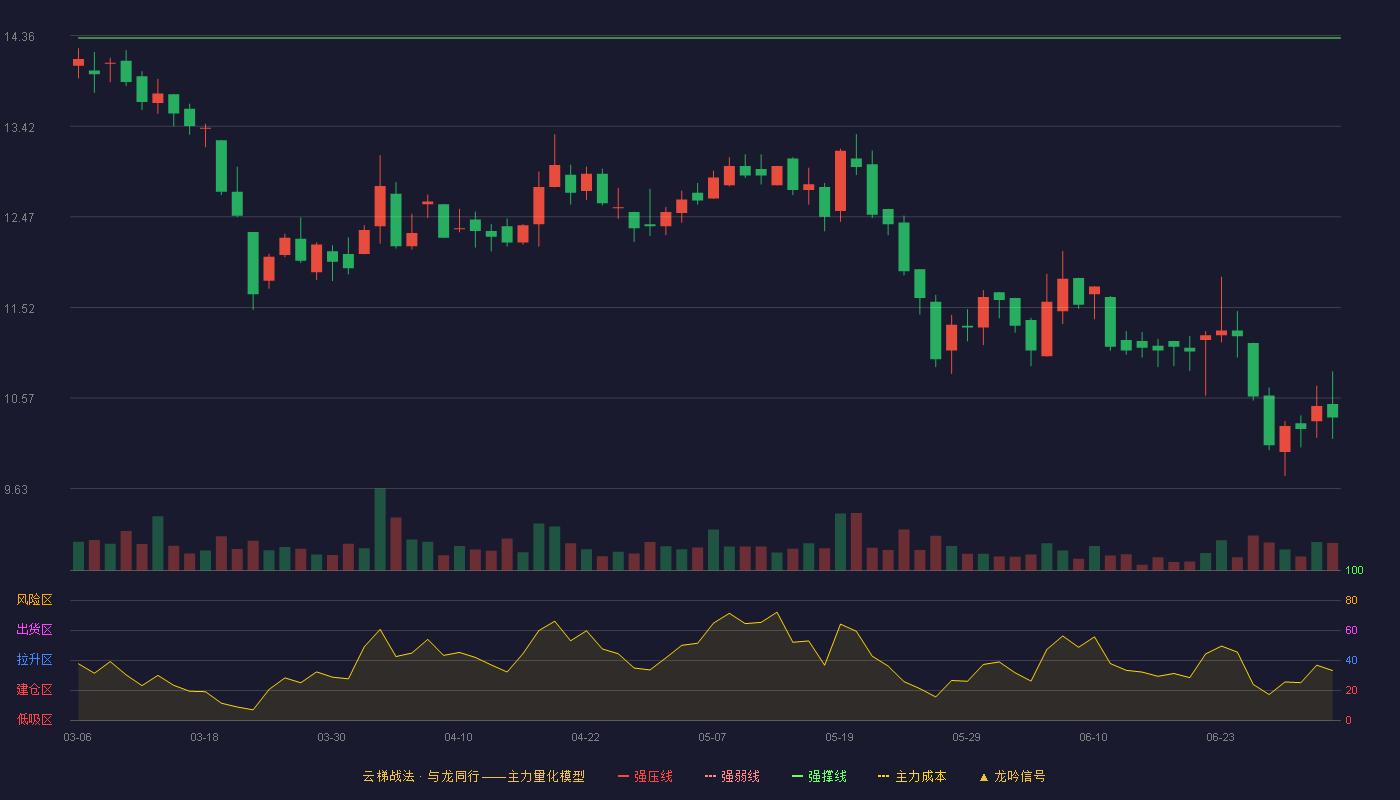Image resolution: width=1400 pixels, height=800 pixels.
Task: Toggle the 强压线 legend entry
Action: tap(645, 776)
